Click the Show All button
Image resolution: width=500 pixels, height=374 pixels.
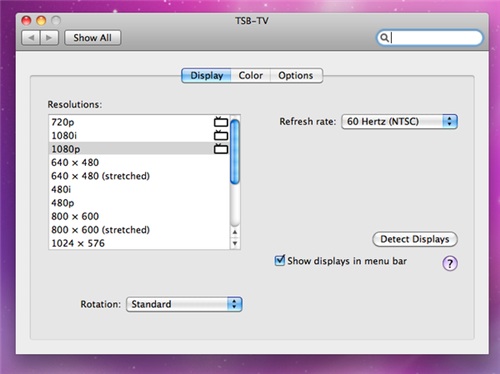pos(92,38)
